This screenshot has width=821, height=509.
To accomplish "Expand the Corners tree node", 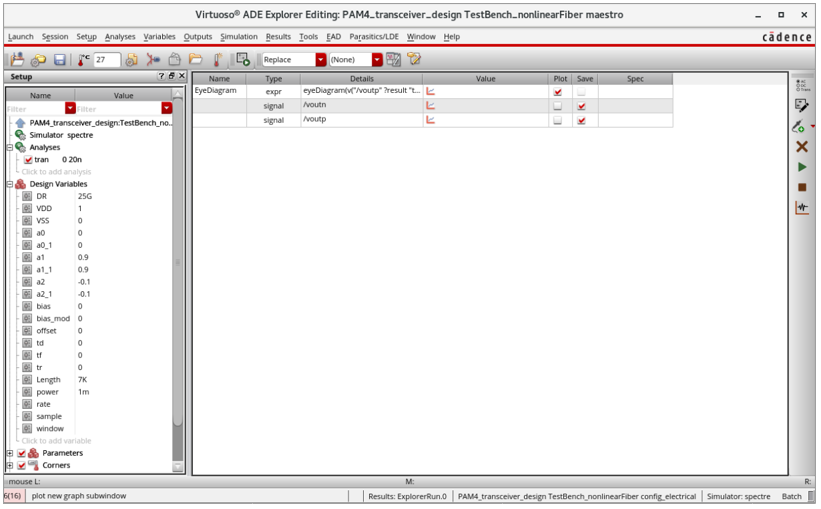I will tap(10, 465).
